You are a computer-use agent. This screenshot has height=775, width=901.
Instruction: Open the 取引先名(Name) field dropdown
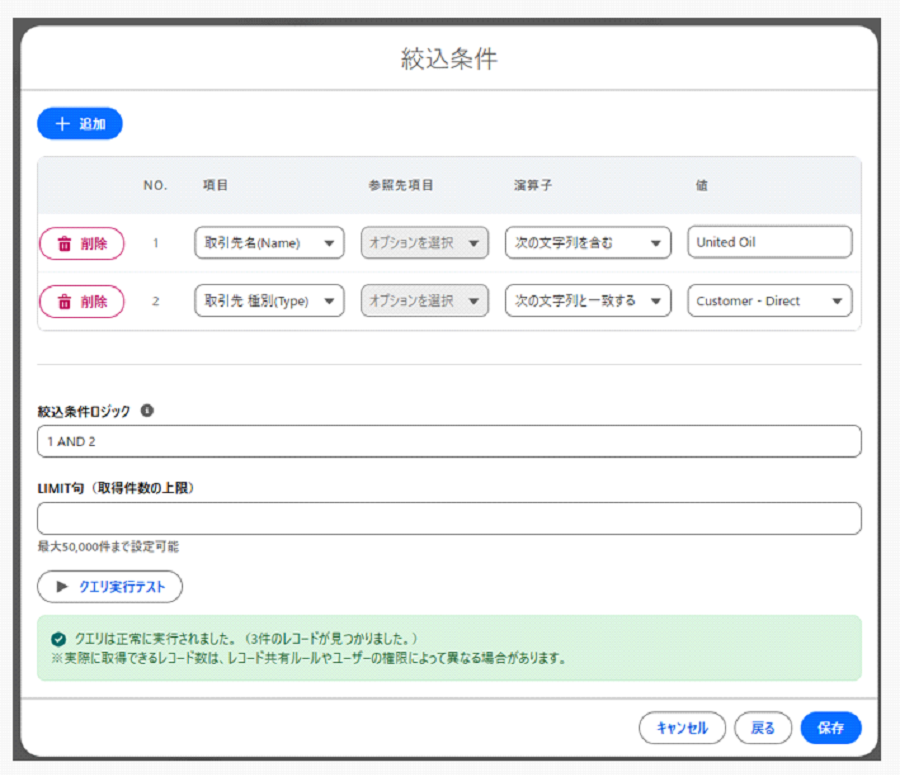[x=269, y=243]
